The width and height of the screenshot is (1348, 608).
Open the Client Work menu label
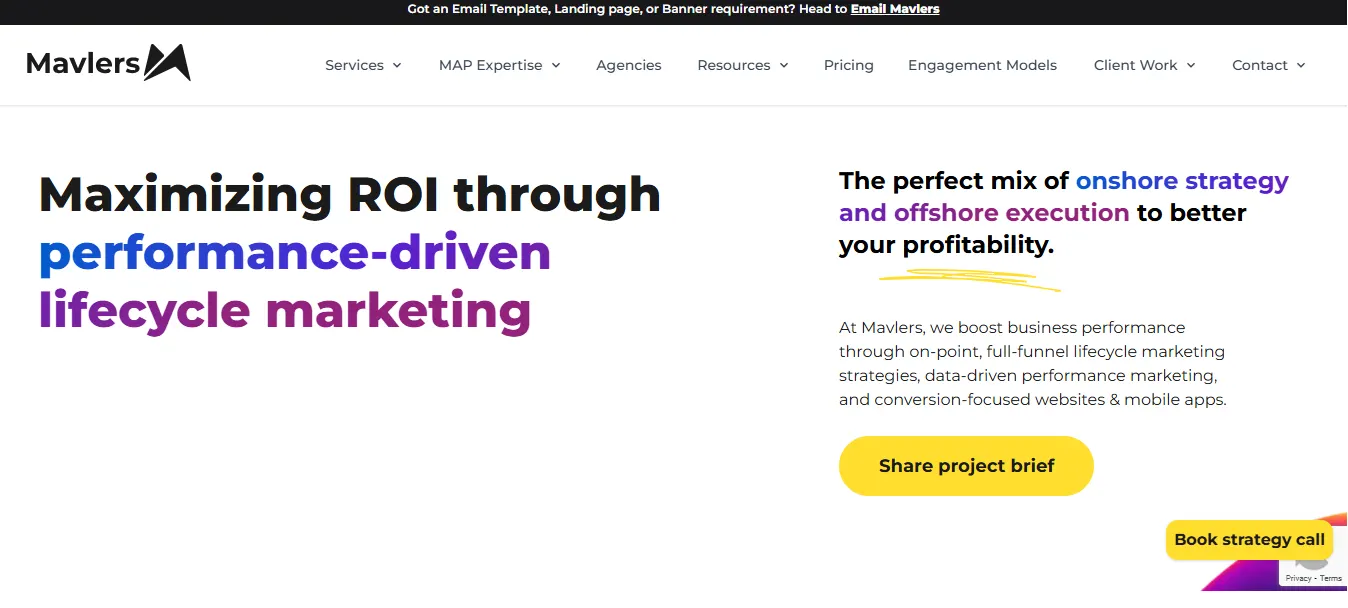tap(1135, 65)
